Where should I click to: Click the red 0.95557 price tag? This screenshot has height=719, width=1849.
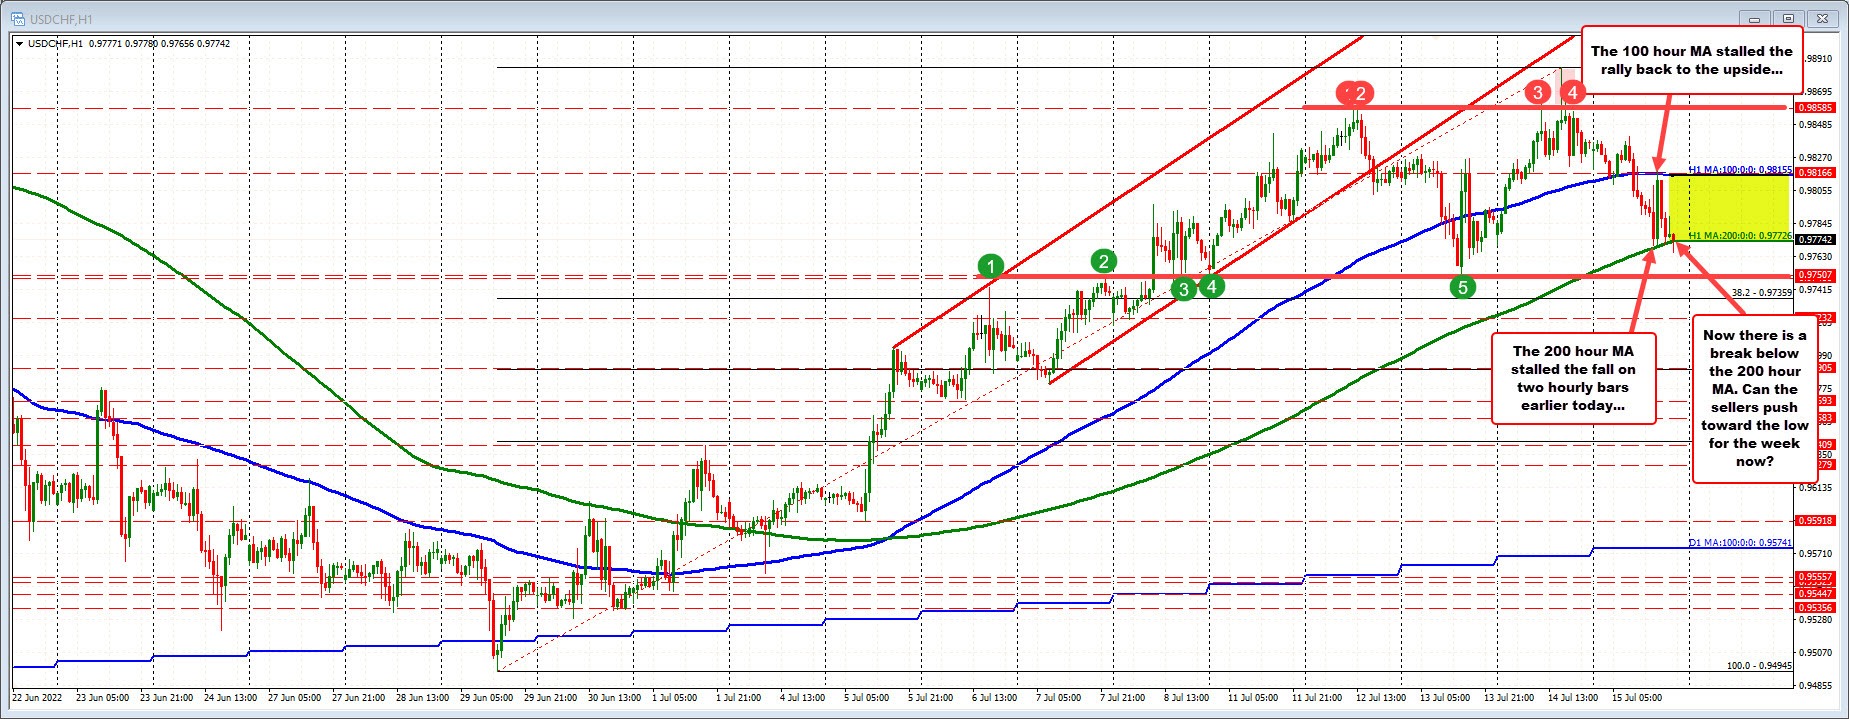[x=1815, y=577]
